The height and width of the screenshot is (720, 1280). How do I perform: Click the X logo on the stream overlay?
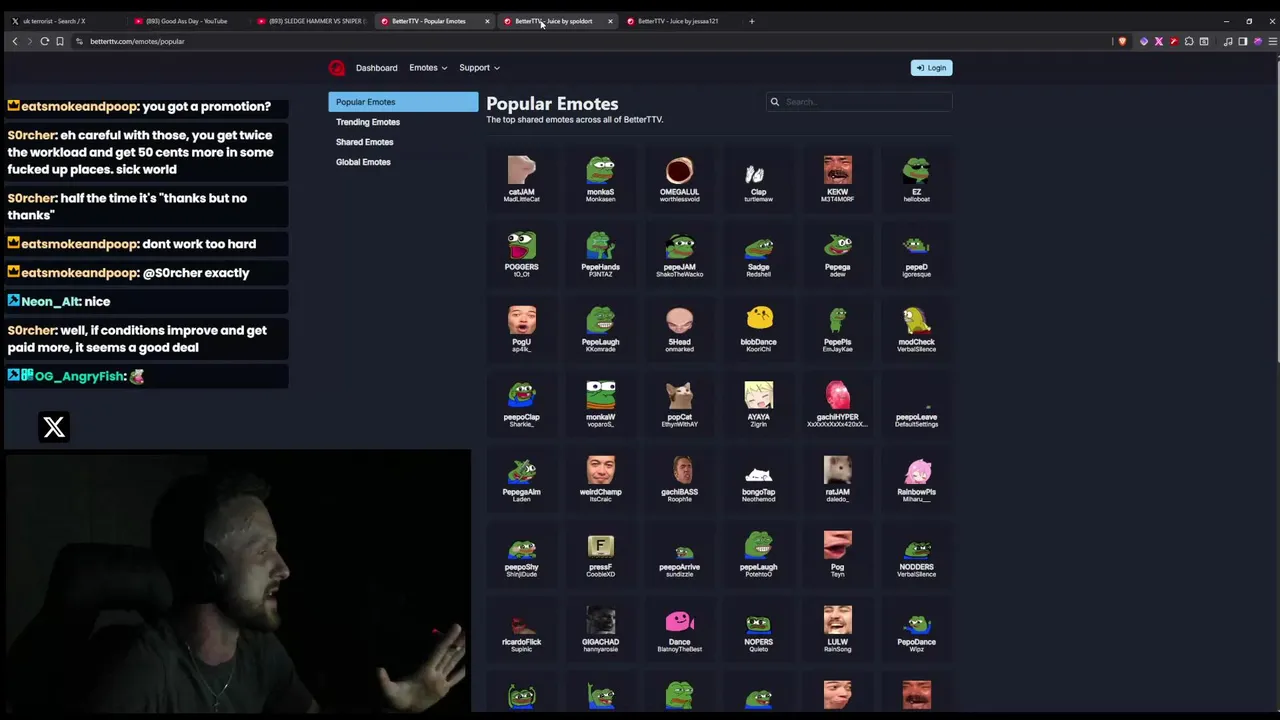coord(54,428)
